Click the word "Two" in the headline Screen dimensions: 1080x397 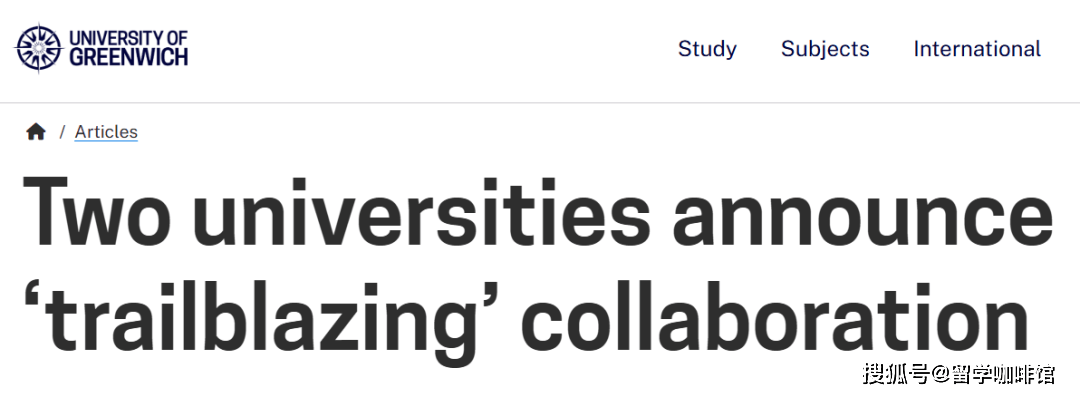tap(96, 212)
